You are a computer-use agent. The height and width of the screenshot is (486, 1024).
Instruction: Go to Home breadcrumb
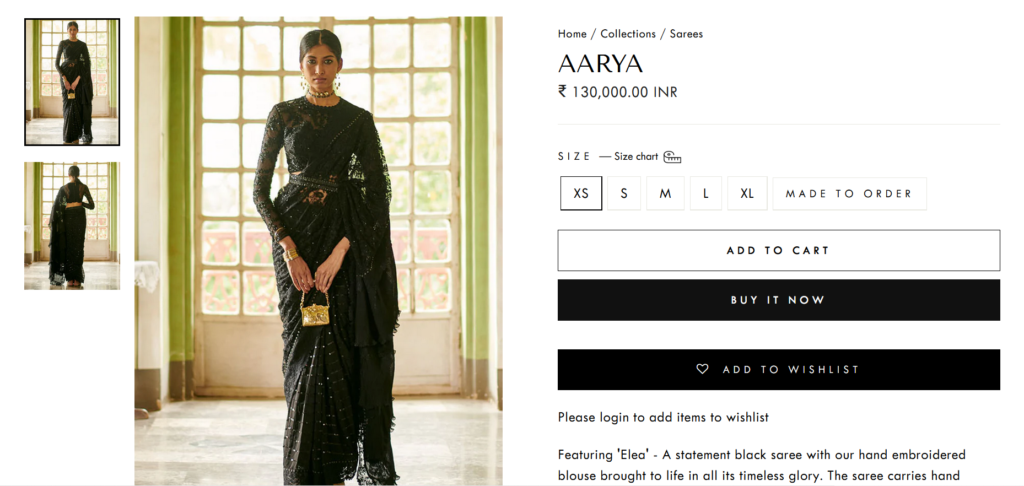572,34
